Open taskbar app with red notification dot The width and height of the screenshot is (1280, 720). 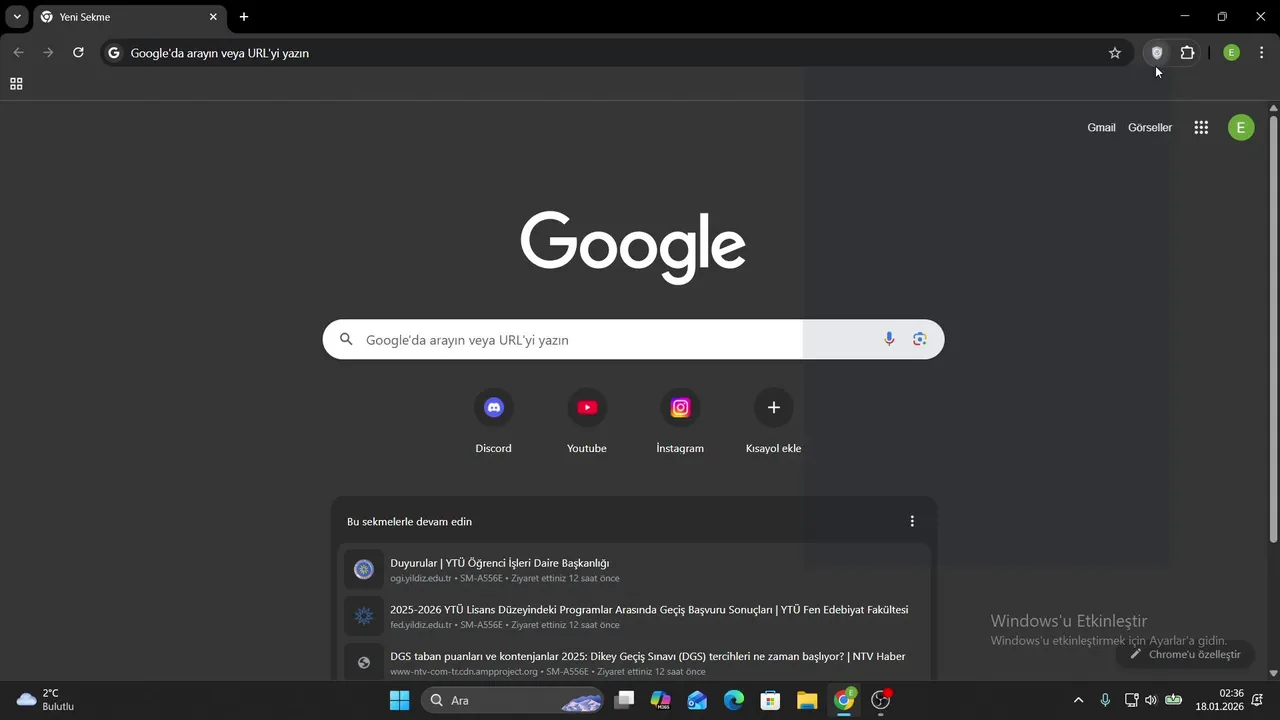(881, 700)
